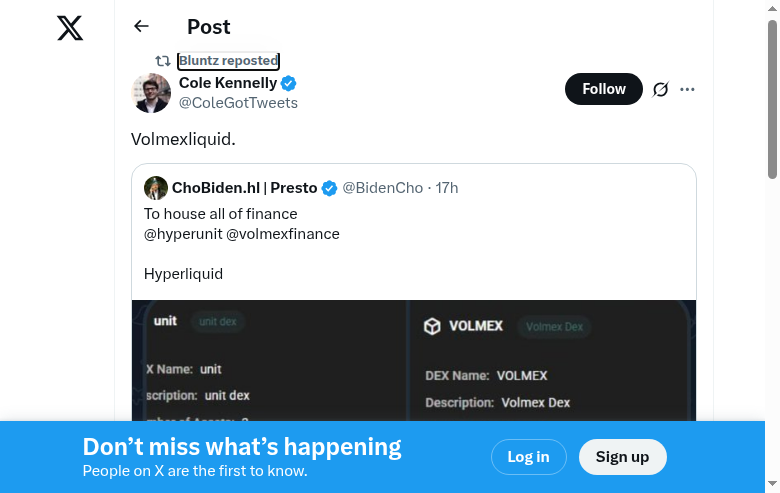
Task: Go back using the left arrow
Action: pyautogui.click(x=142, y=27)
